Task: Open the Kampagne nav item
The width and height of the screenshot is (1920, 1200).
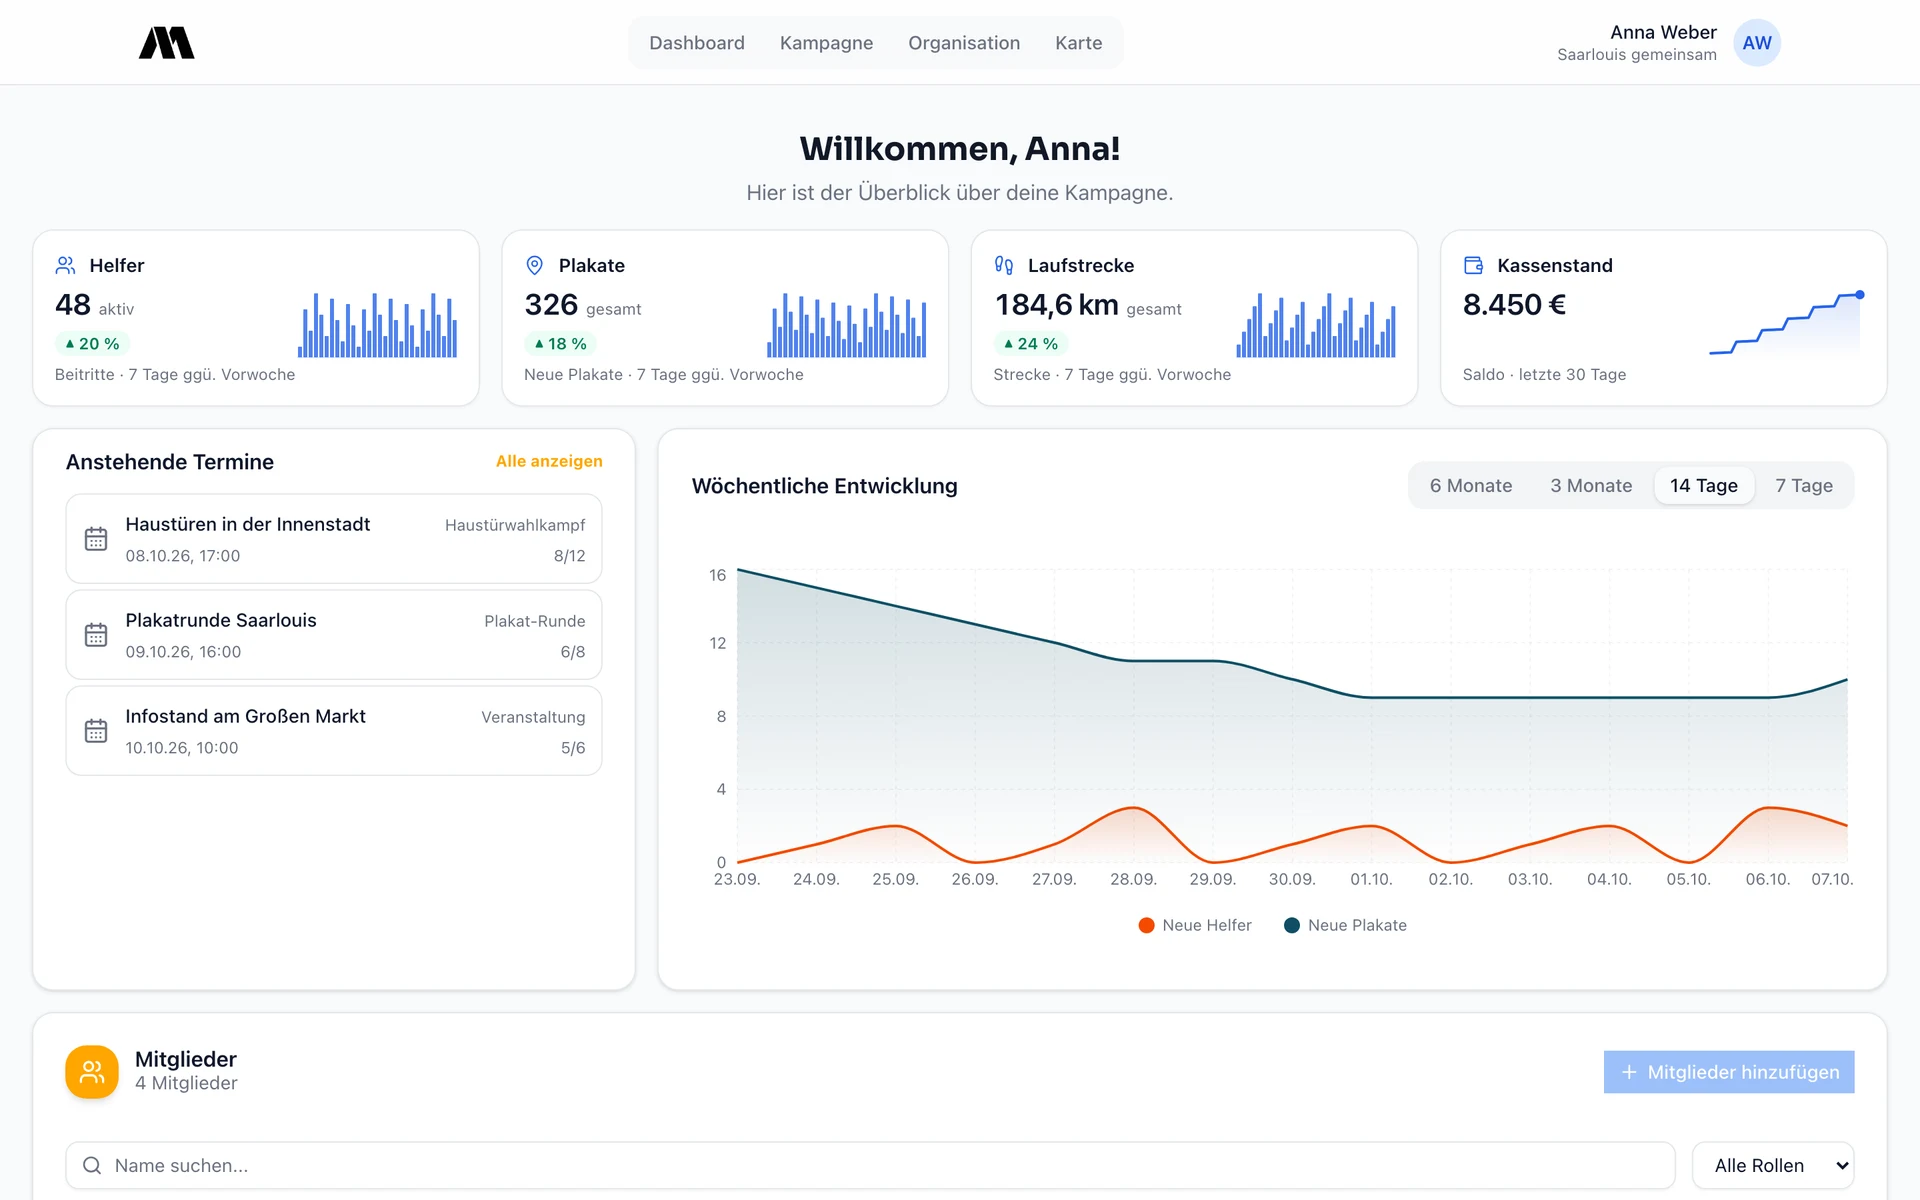Action: (826, 43)
